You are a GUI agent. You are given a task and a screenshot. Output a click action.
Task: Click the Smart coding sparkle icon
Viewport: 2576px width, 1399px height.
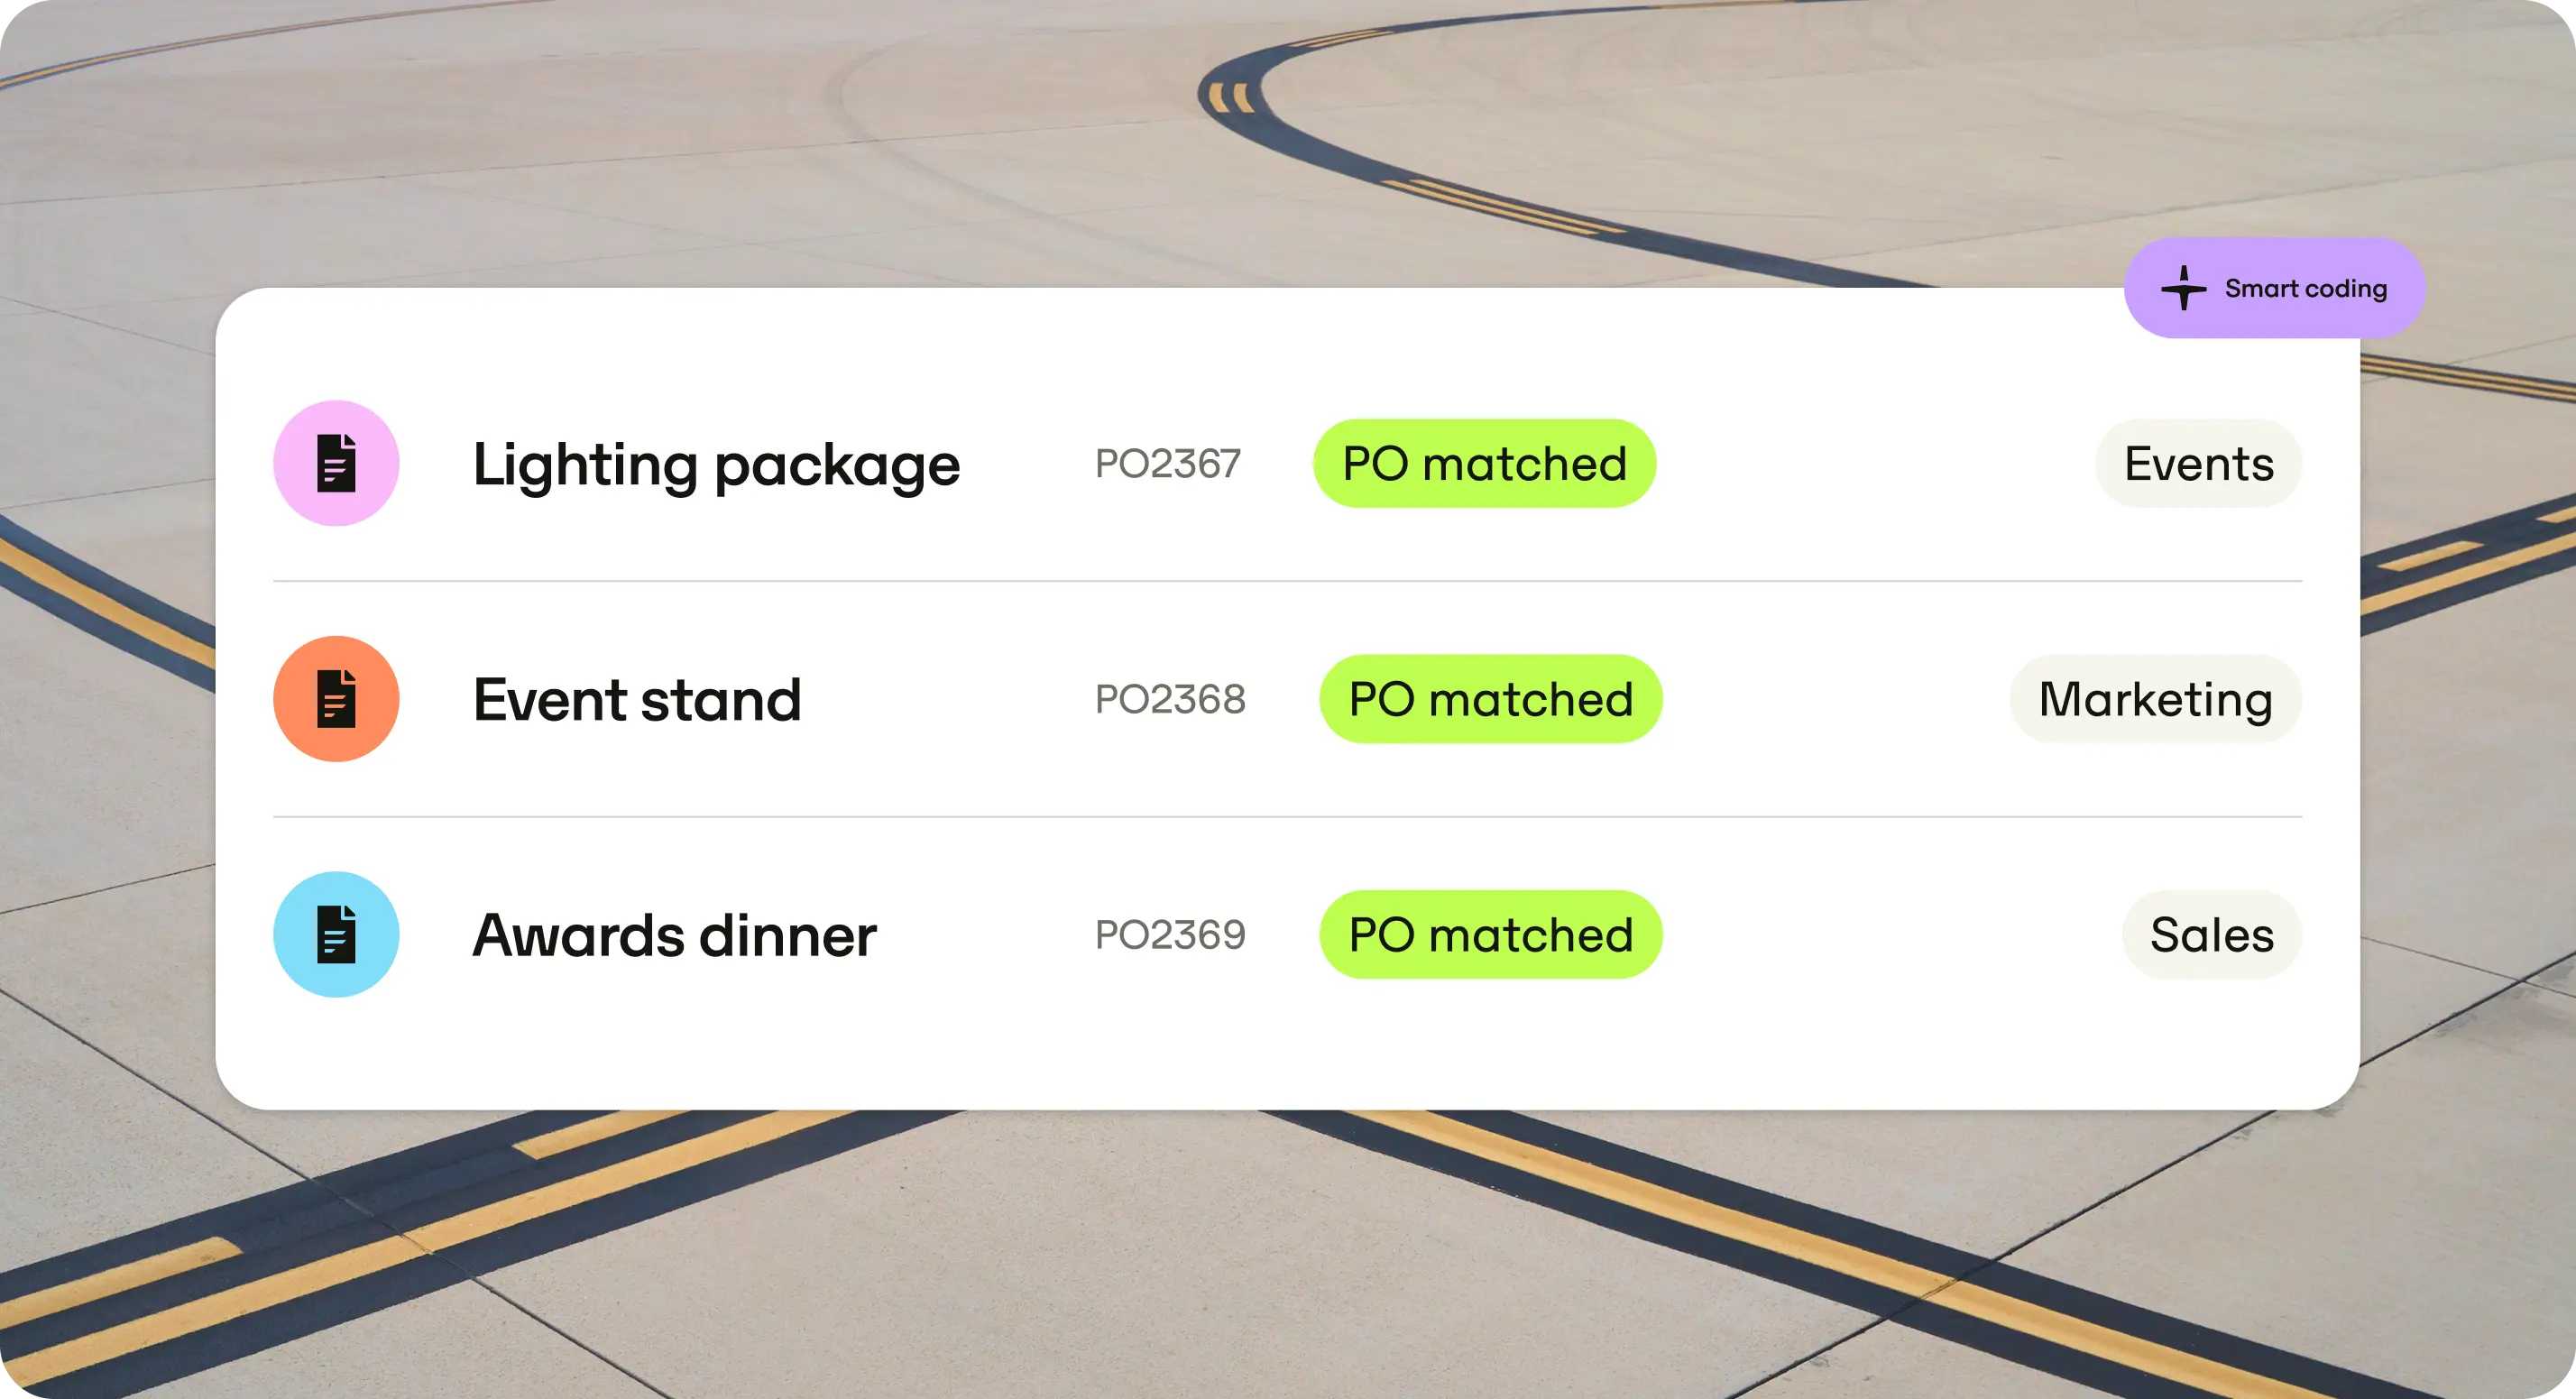2183,288
